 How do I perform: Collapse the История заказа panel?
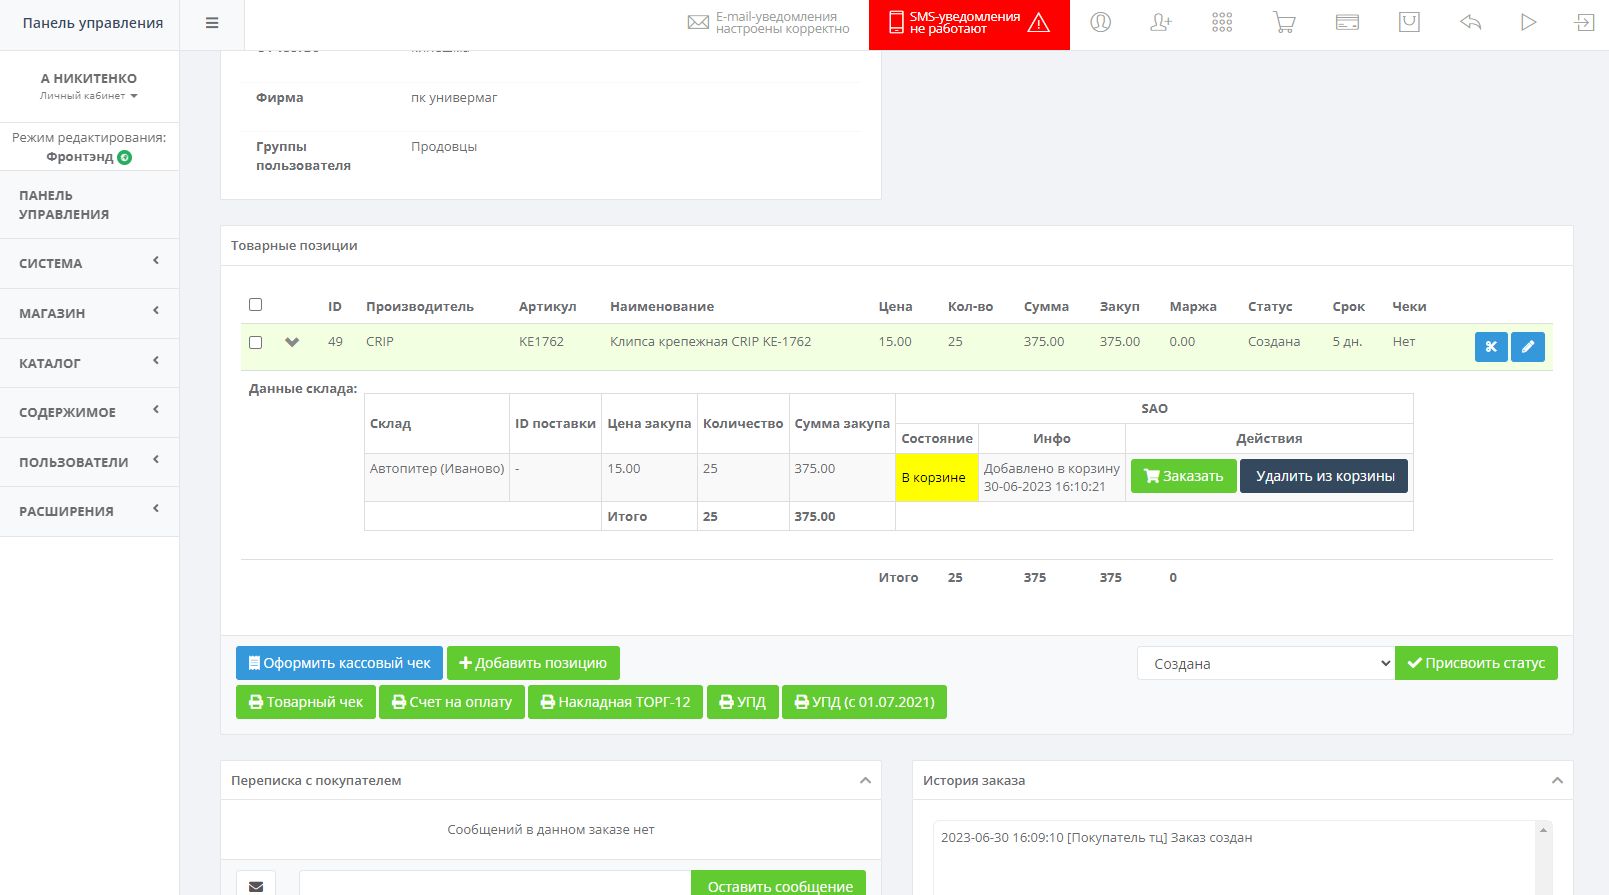coord(1556,780)
